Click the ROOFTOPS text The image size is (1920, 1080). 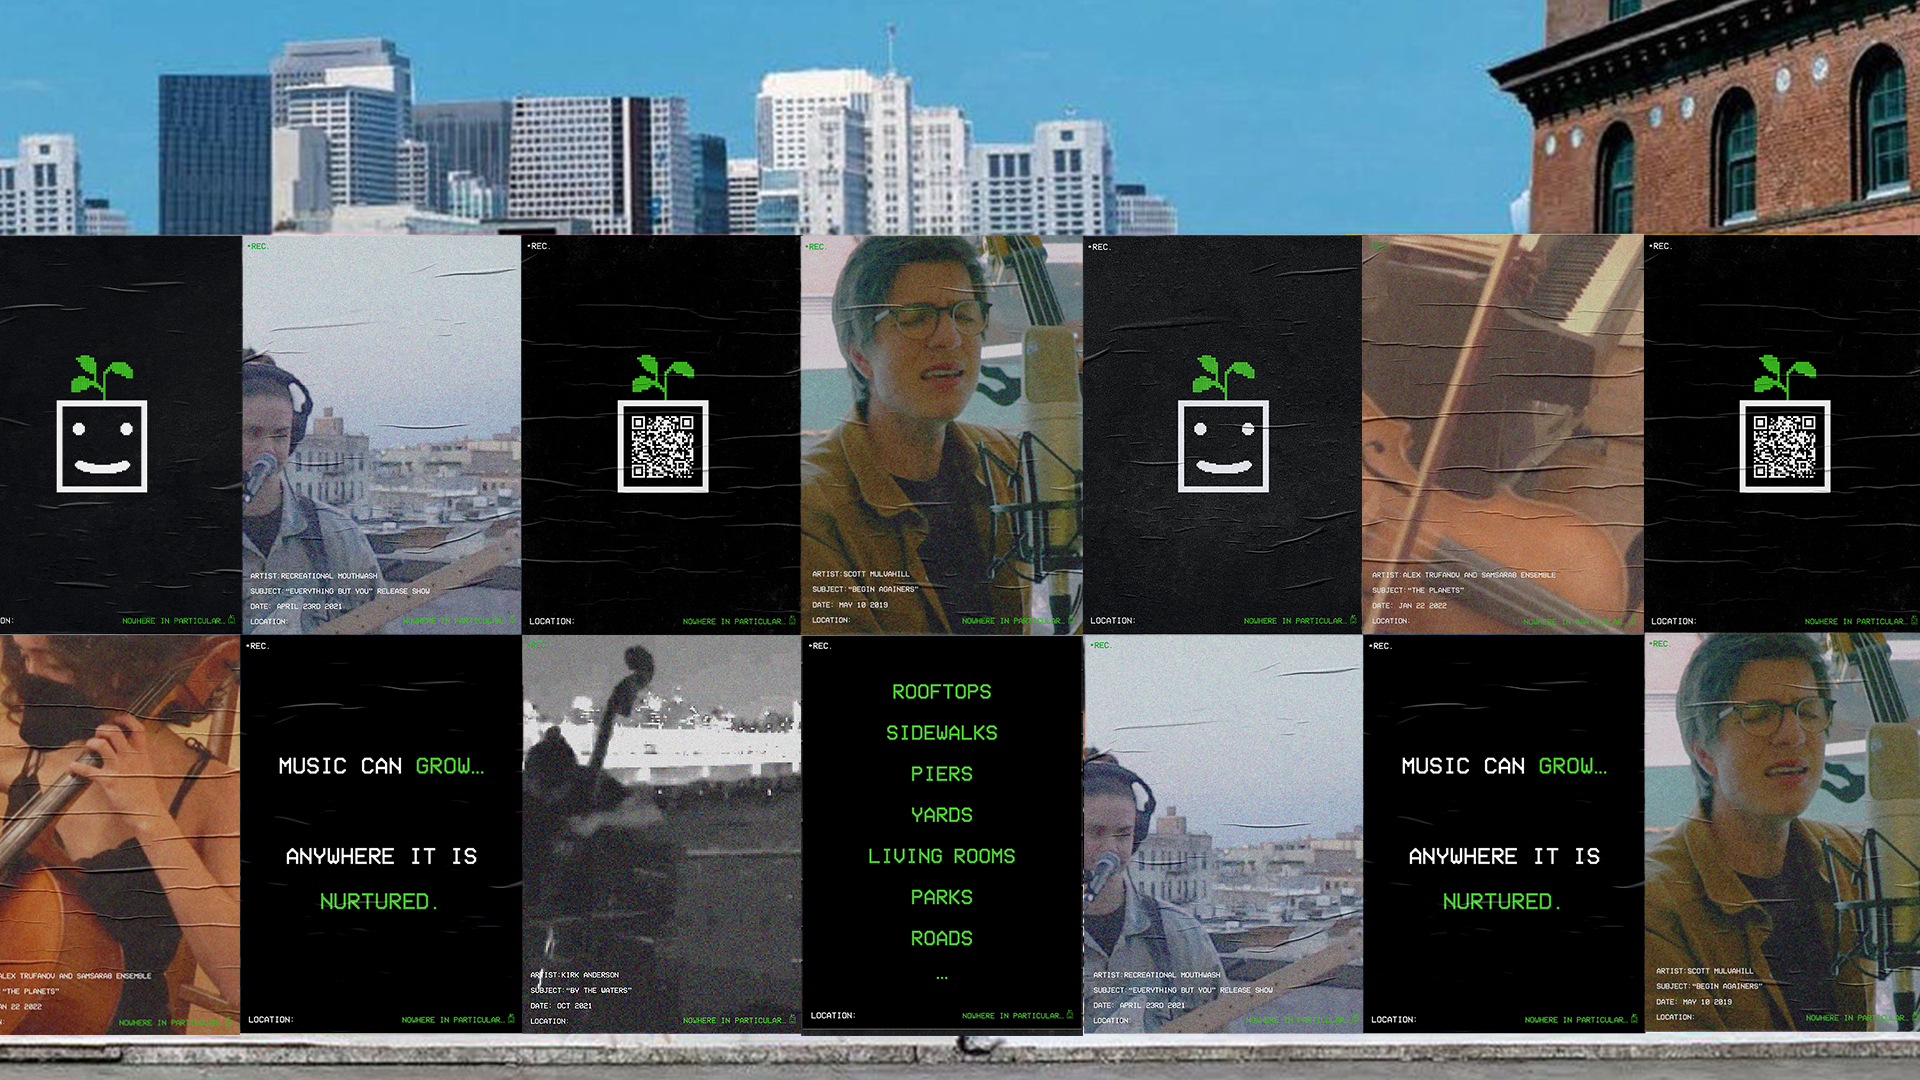(x=941, y=692)
